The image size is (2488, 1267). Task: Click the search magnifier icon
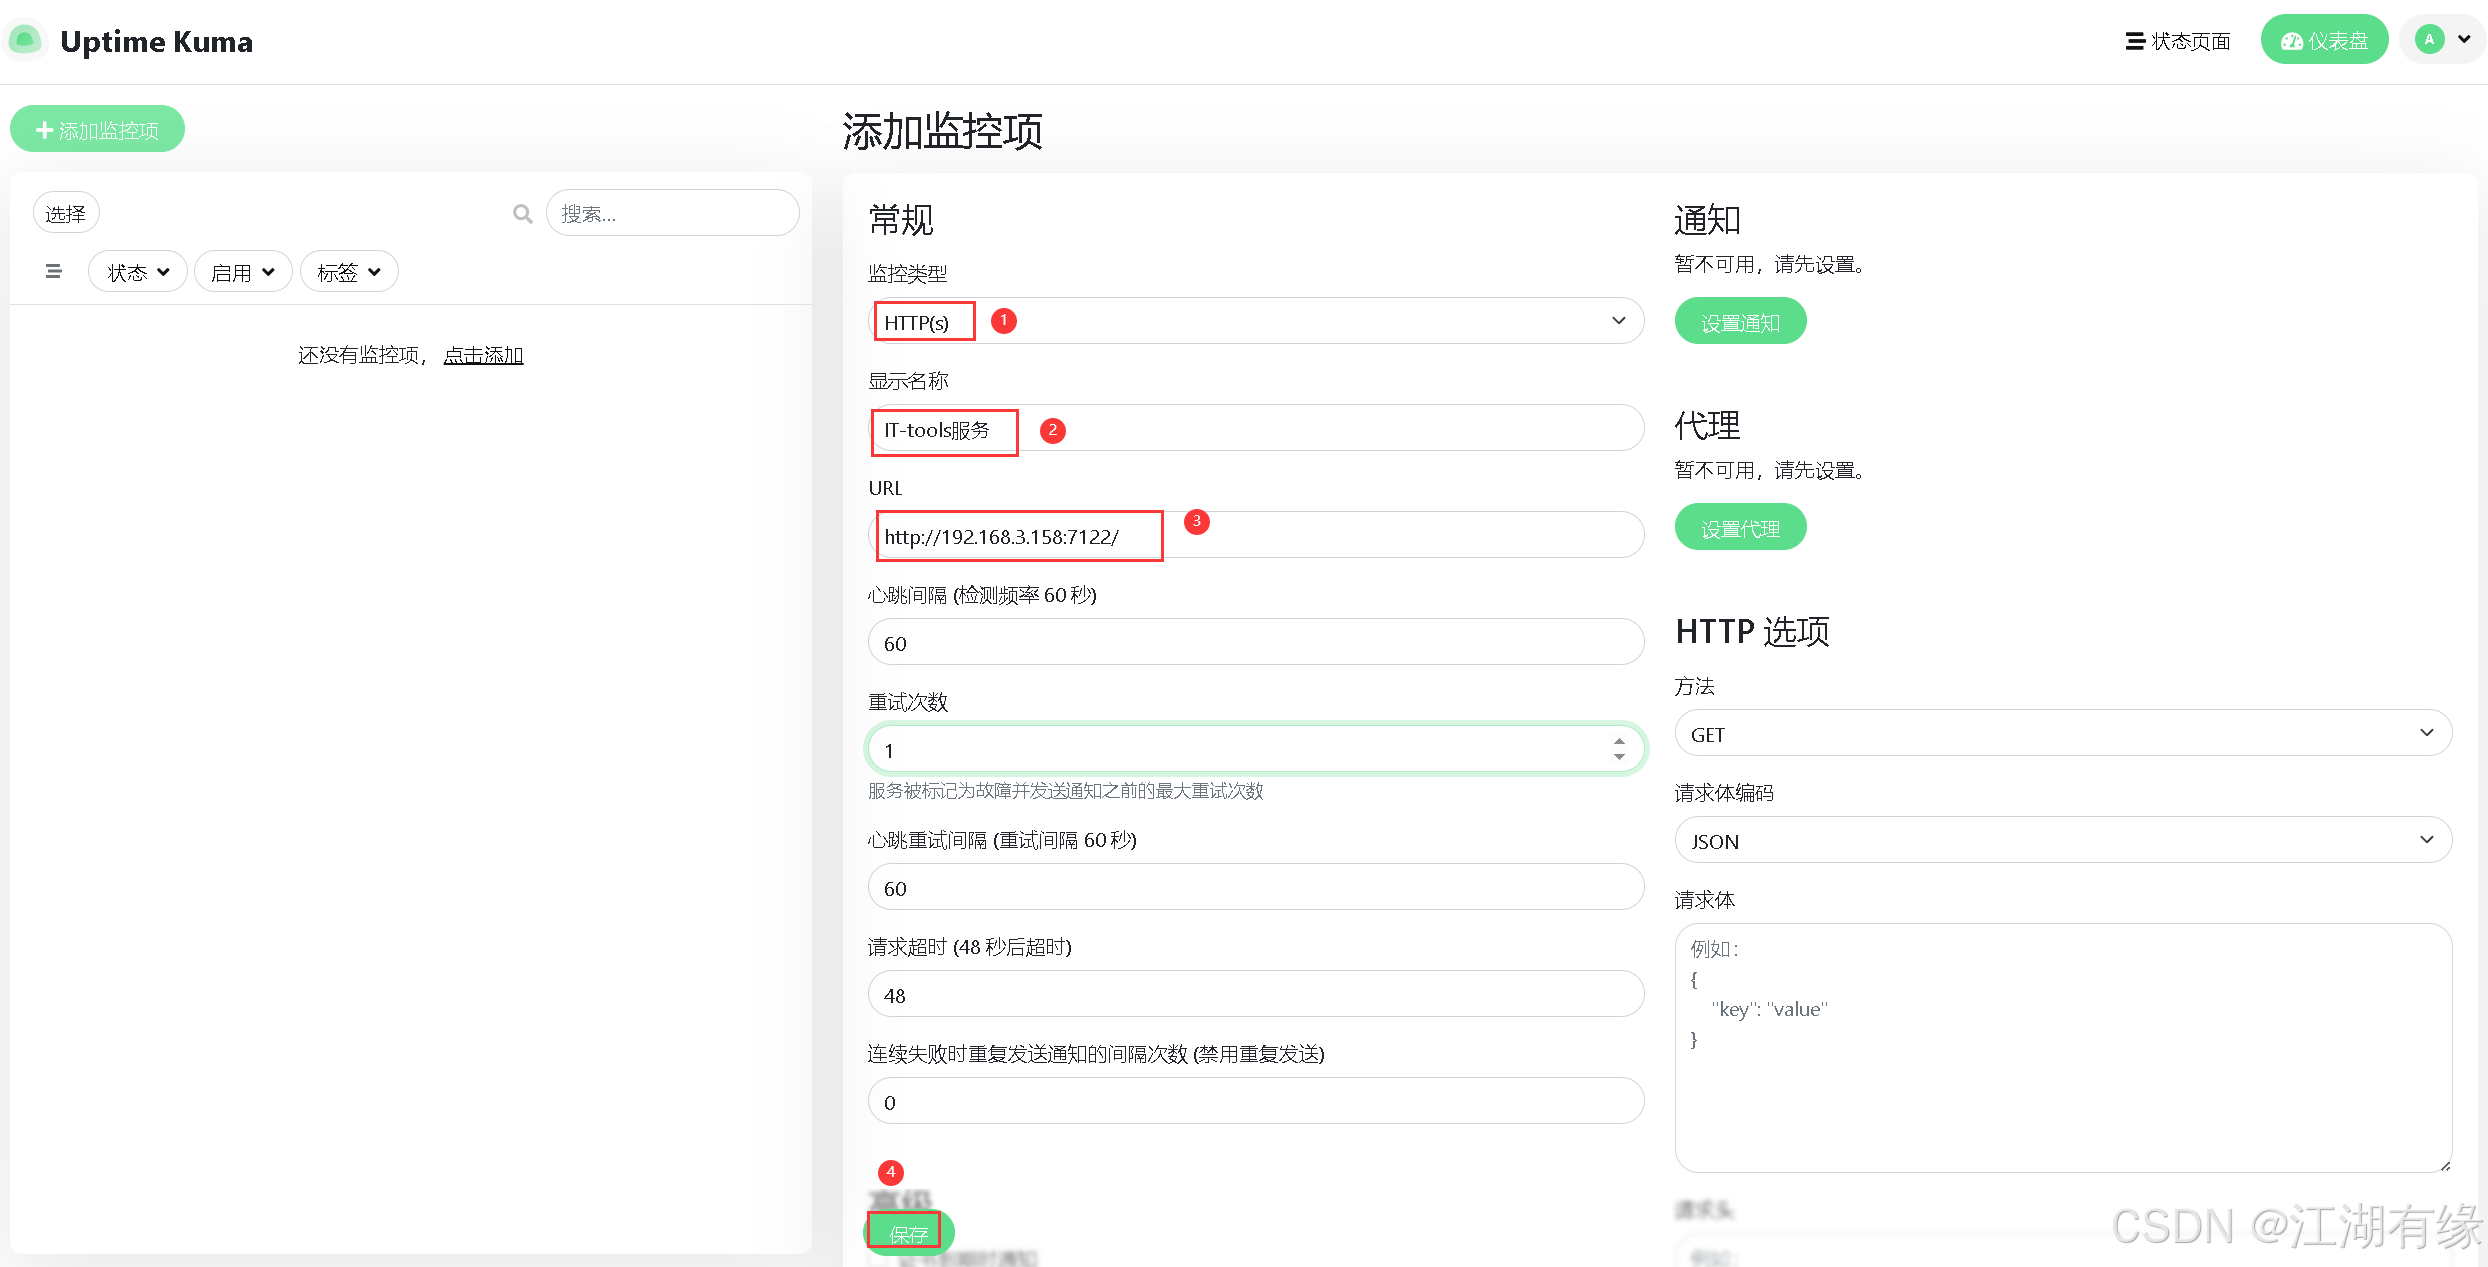(x=522, y=214)
